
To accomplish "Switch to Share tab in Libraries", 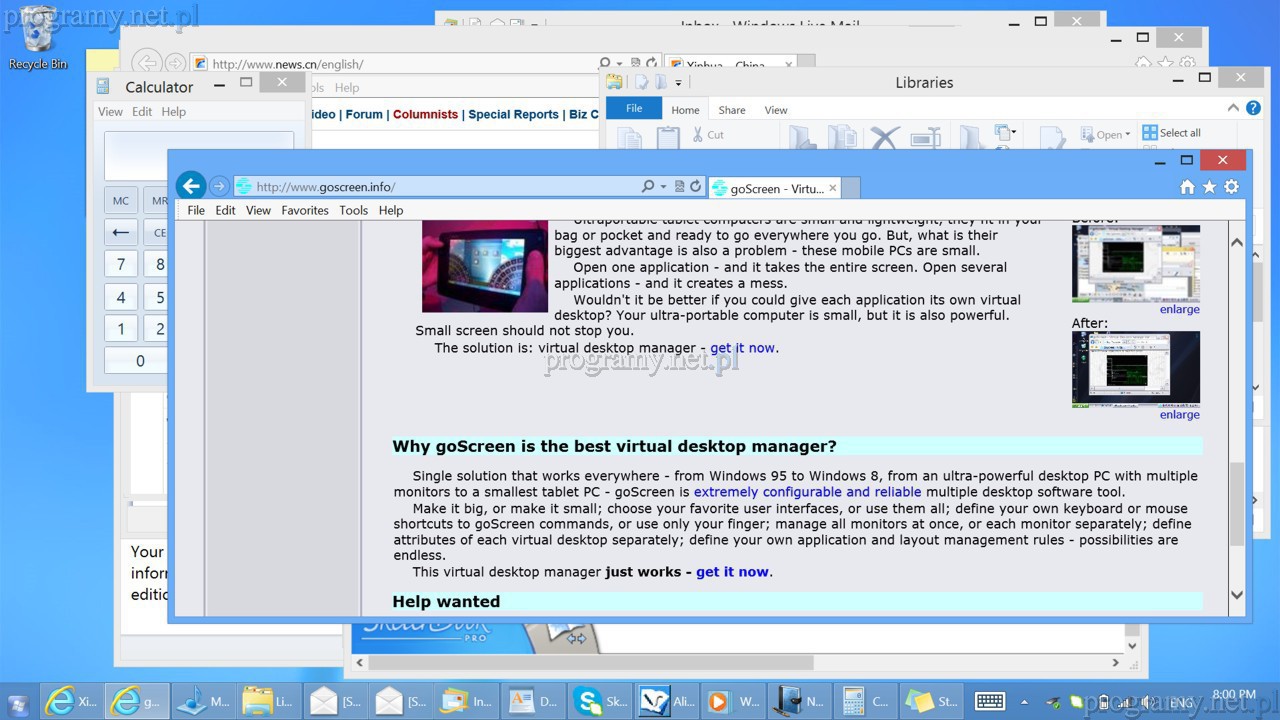I will point(731,110).
